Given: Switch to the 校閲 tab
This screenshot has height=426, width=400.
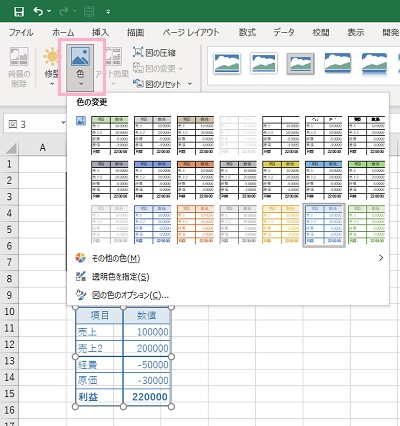Looking at the screenshot, I should click(321, 32).
